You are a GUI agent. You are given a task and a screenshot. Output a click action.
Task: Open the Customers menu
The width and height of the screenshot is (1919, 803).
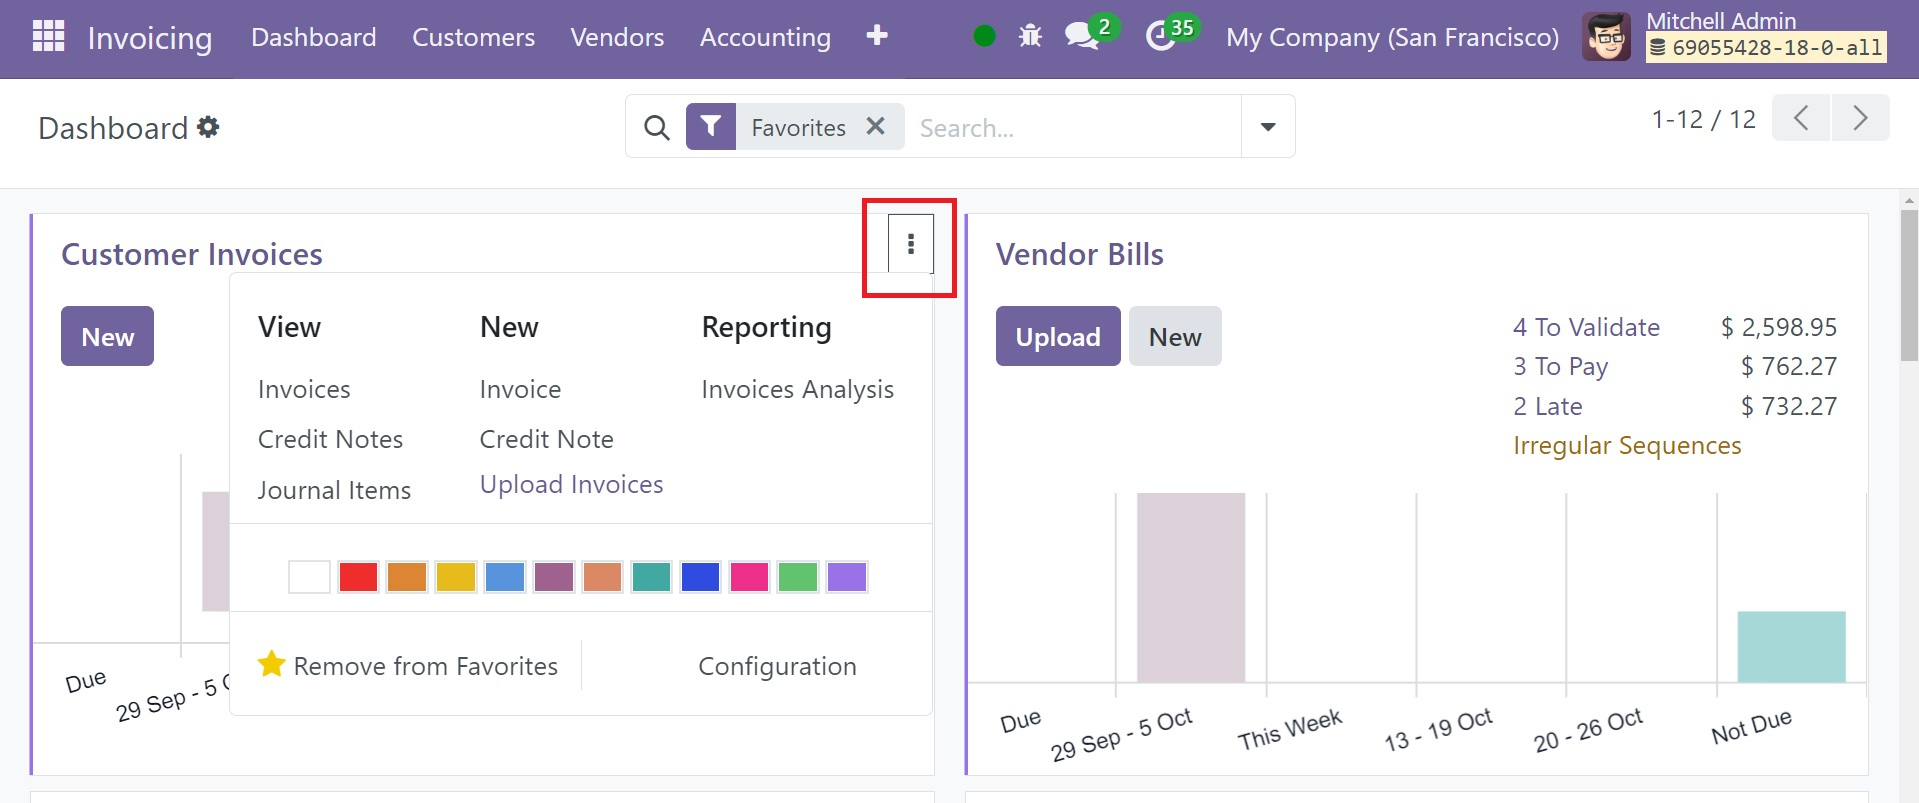click(x=473, y=37)
